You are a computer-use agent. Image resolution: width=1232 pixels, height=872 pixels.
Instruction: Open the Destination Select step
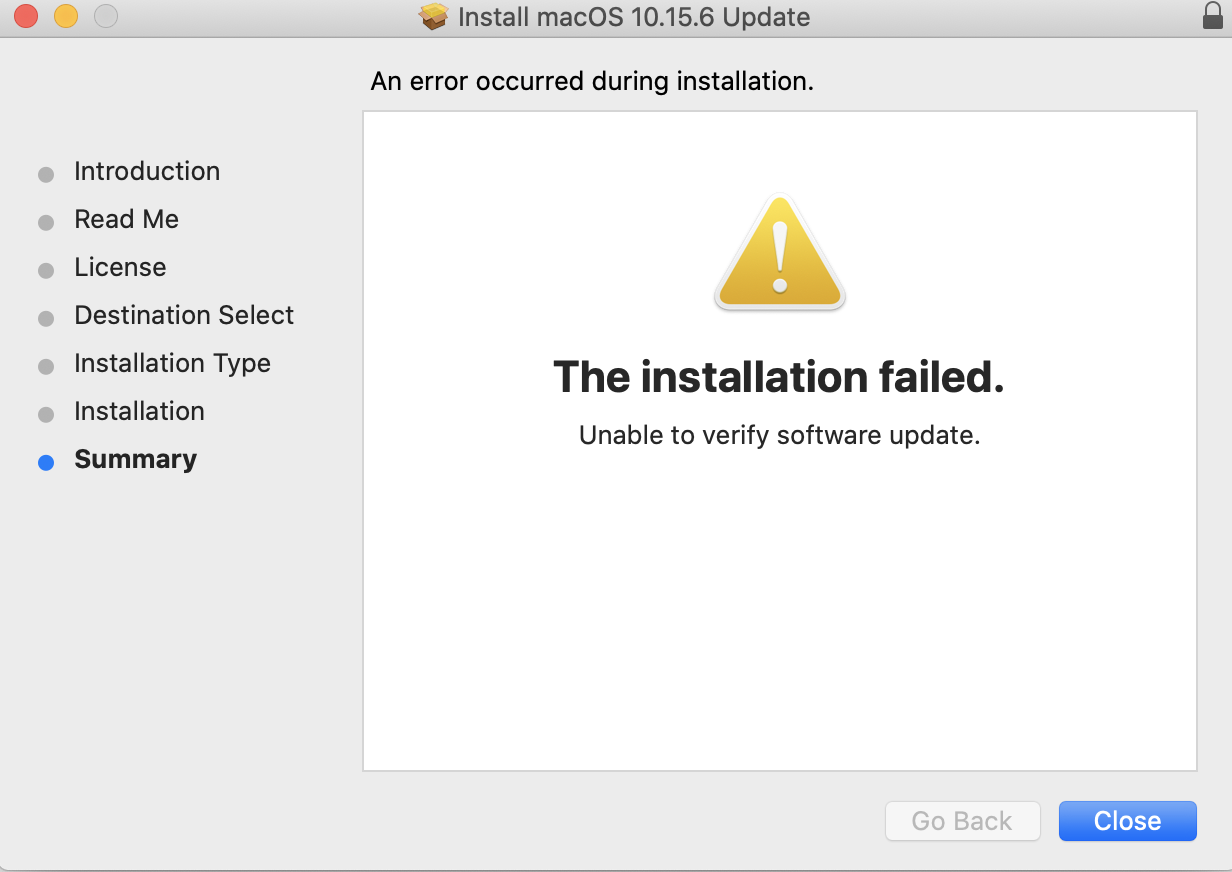click(184, 315)
